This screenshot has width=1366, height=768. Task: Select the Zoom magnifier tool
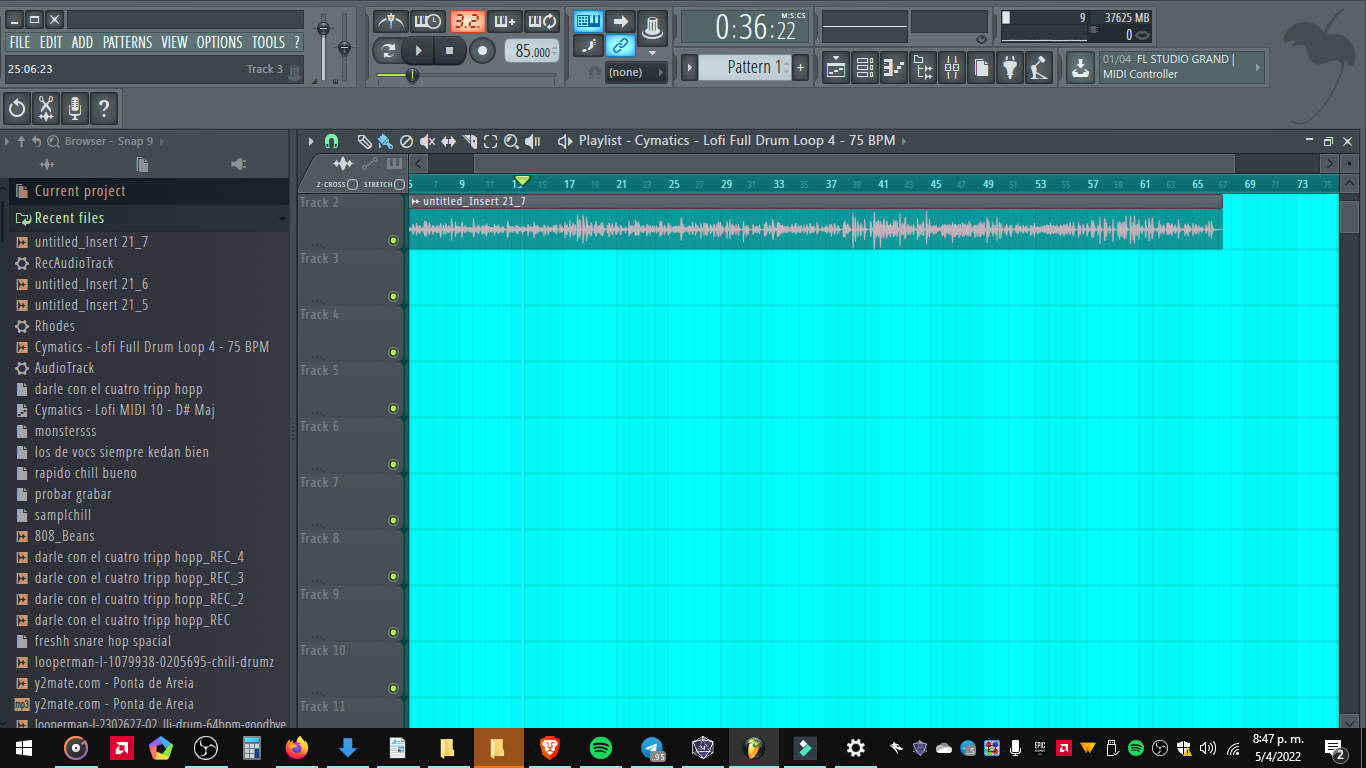click(x=511, y=141)
